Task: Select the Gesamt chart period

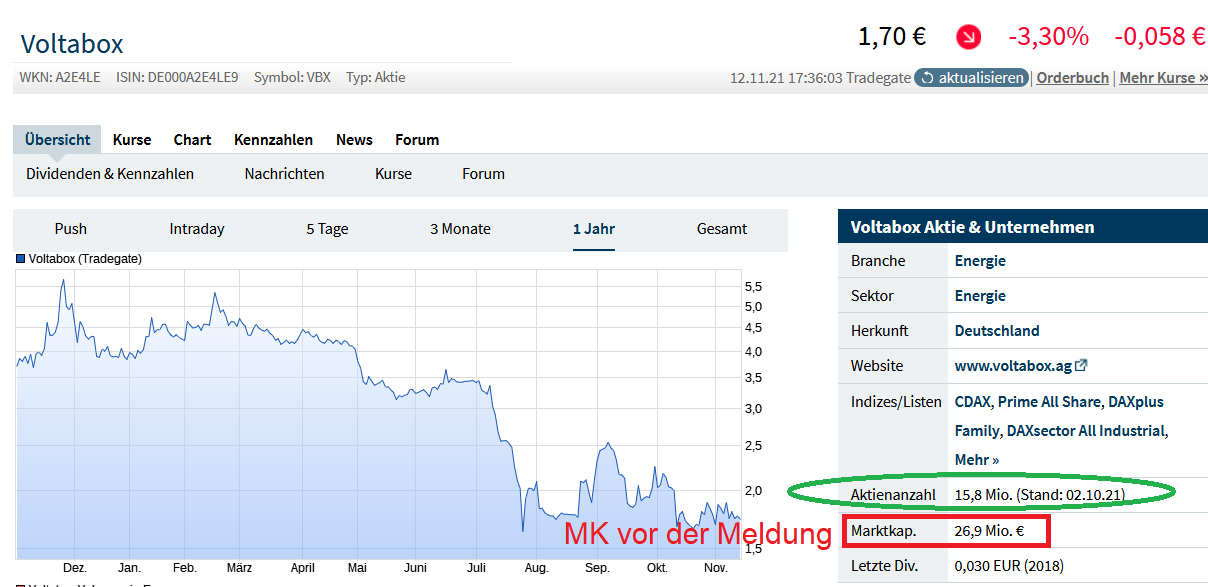Action: click(x=722, y=229)
